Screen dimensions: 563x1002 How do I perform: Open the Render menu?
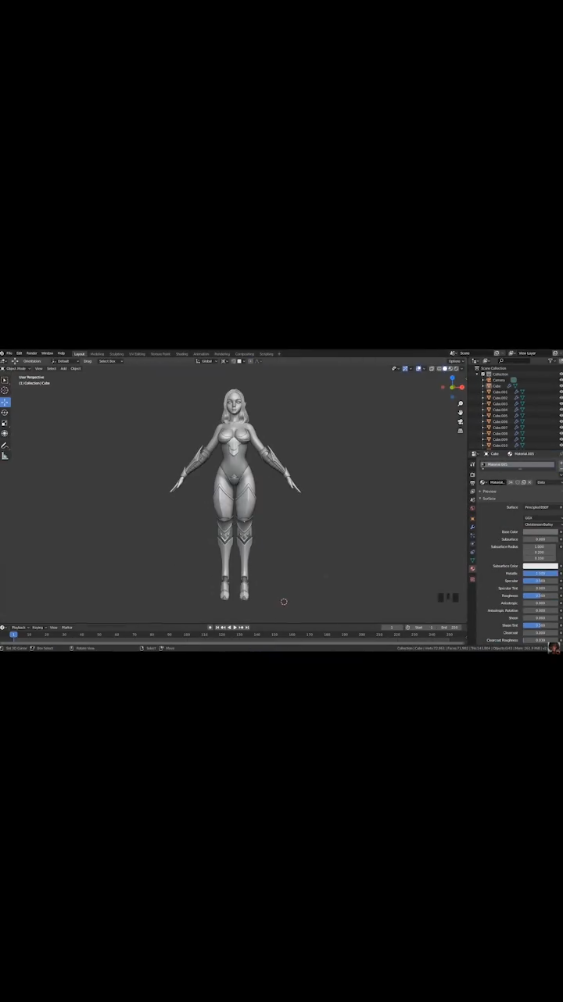[31, 353]
